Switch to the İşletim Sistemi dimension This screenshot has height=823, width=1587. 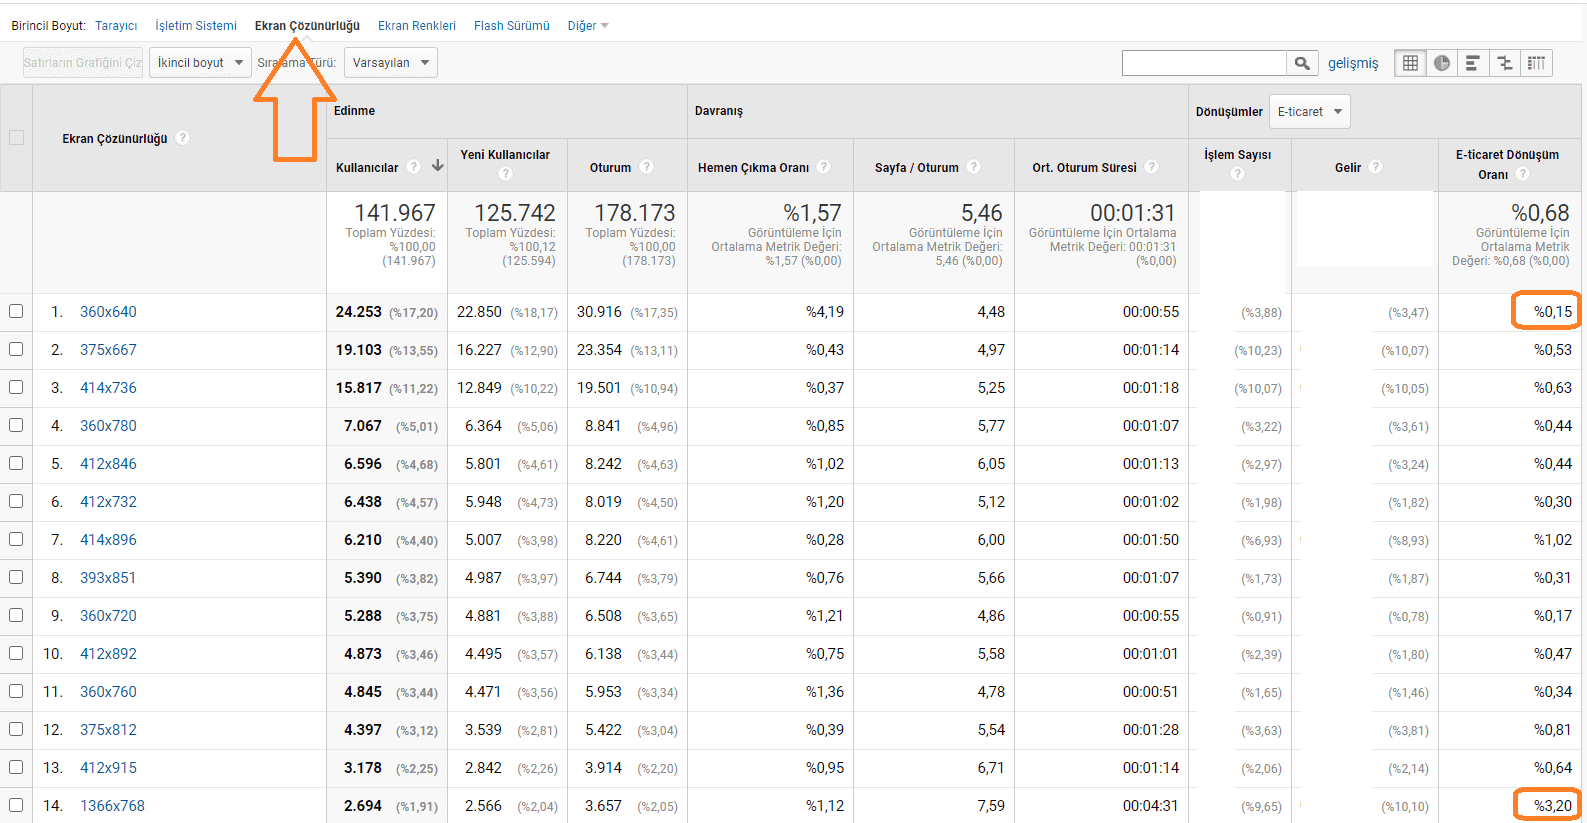(196, 26)
